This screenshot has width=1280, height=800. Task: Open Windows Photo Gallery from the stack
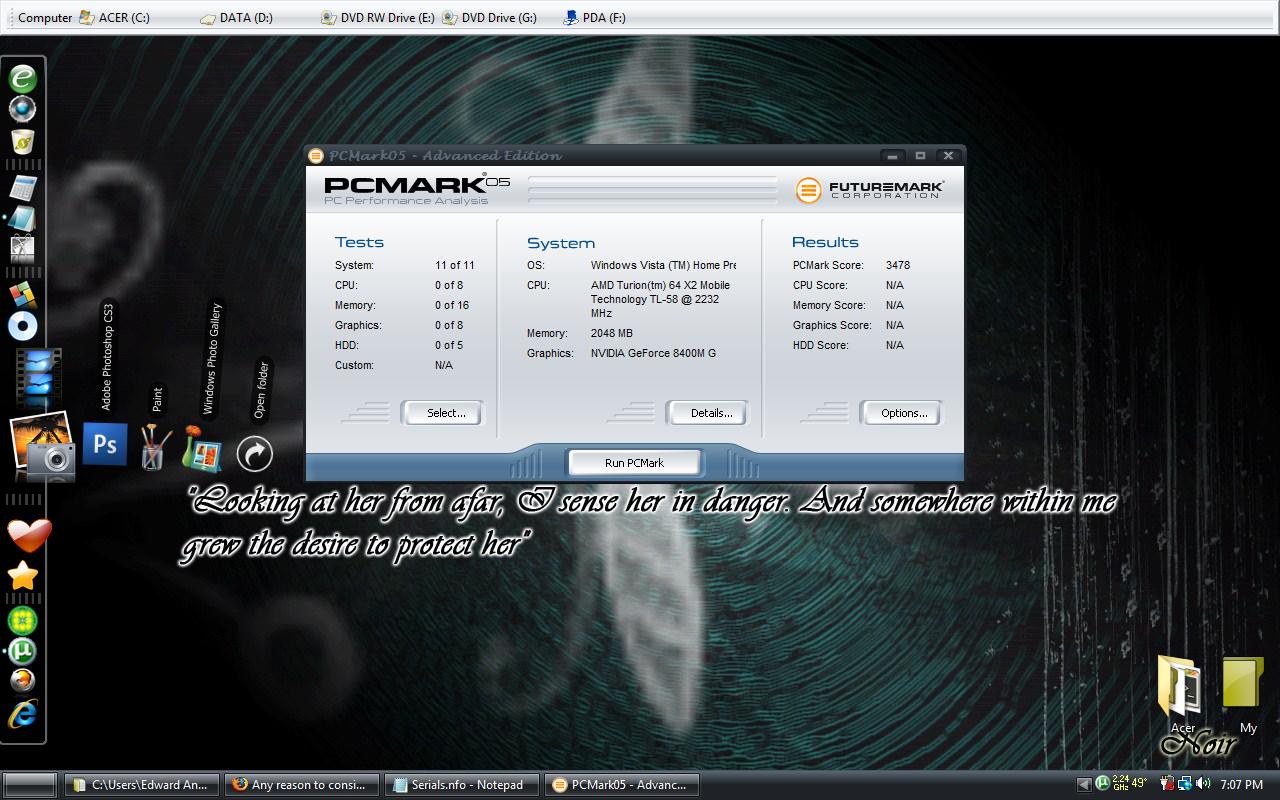[202, 448]
